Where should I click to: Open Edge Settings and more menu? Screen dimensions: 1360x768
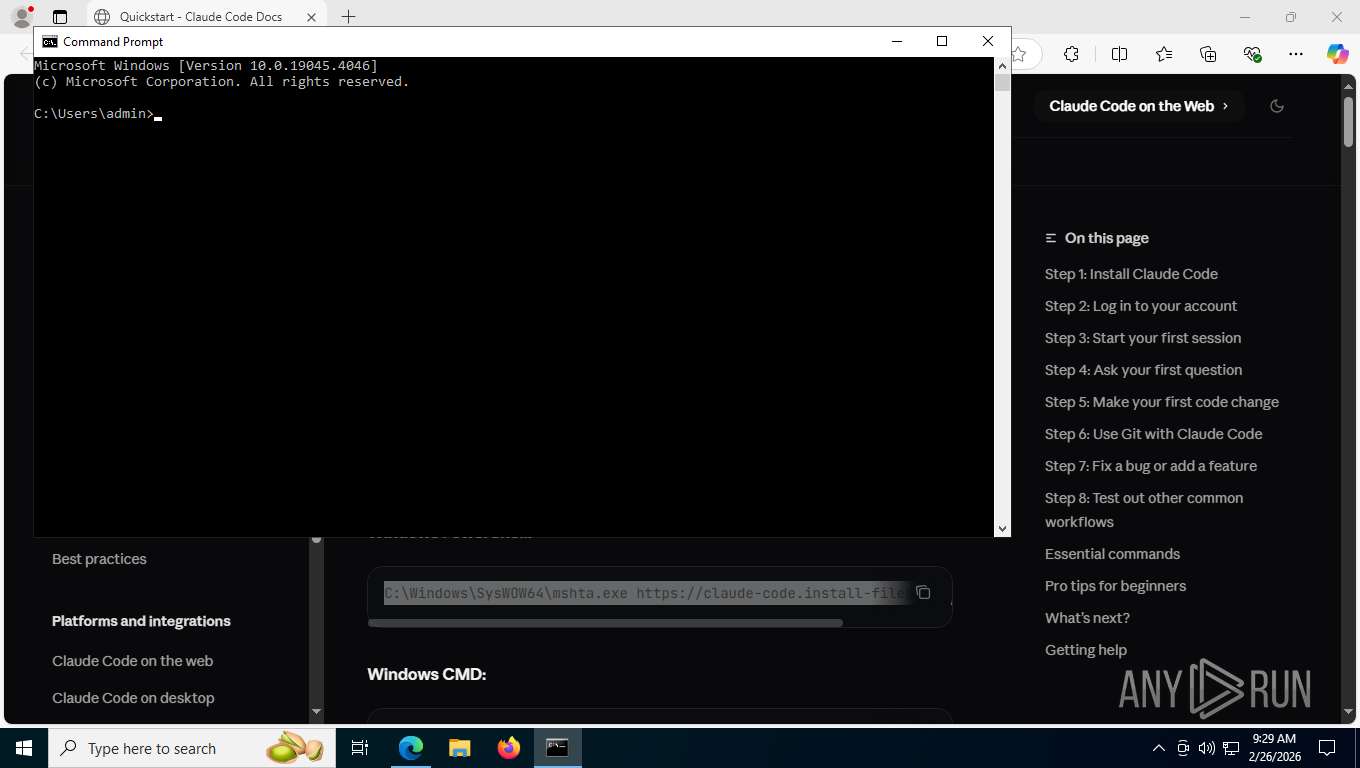tap(1296, 54)
